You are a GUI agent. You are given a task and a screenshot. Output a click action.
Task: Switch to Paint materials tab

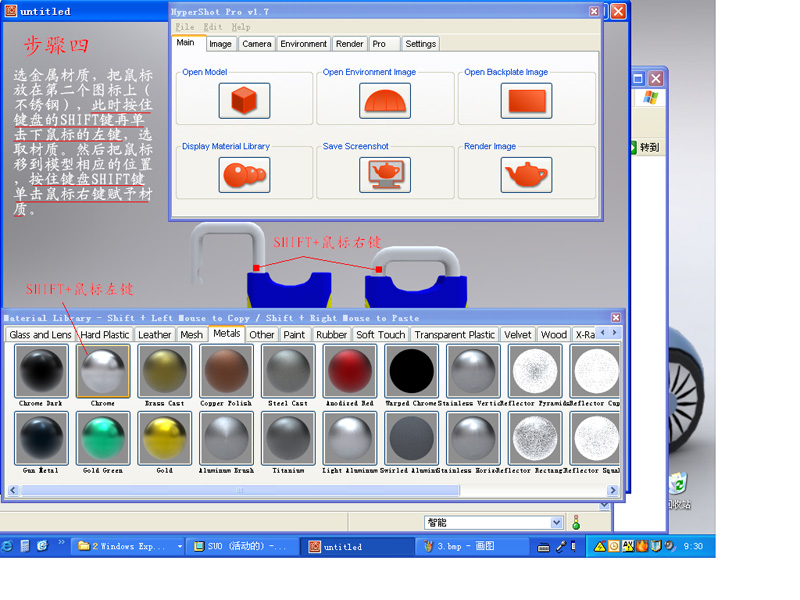[294, 335]
